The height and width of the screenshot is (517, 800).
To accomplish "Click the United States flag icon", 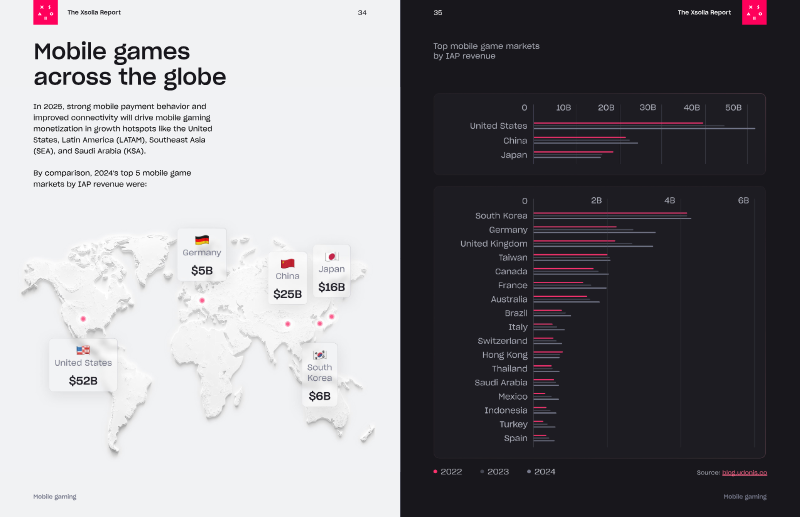I will pyautogui.click(x=83, y=350).
